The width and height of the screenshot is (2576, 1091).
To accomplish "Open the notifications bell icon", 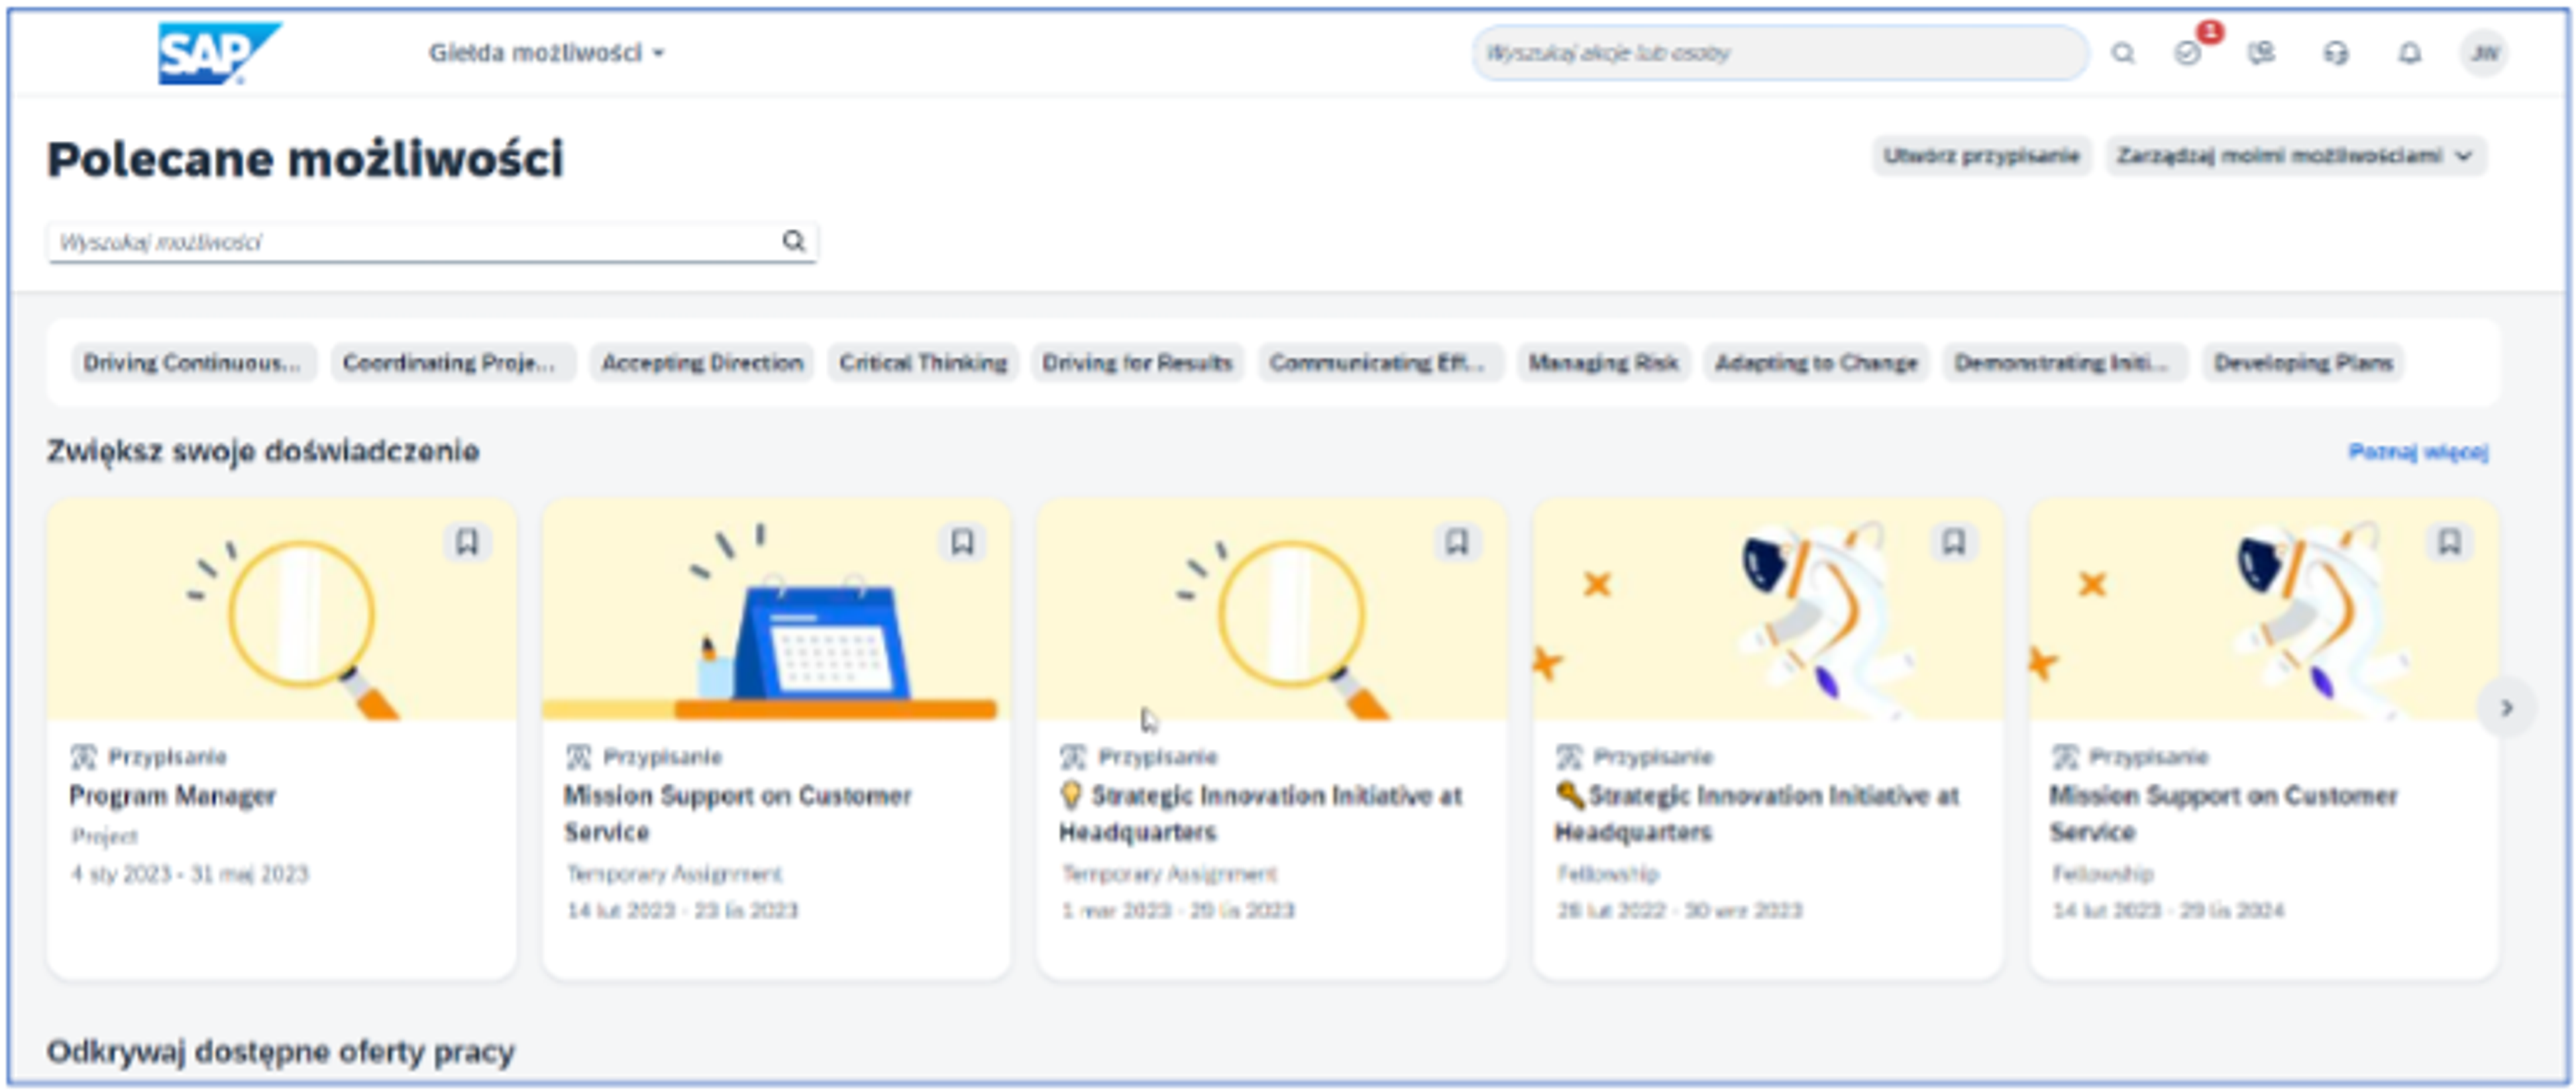I will coord(2410,53).
